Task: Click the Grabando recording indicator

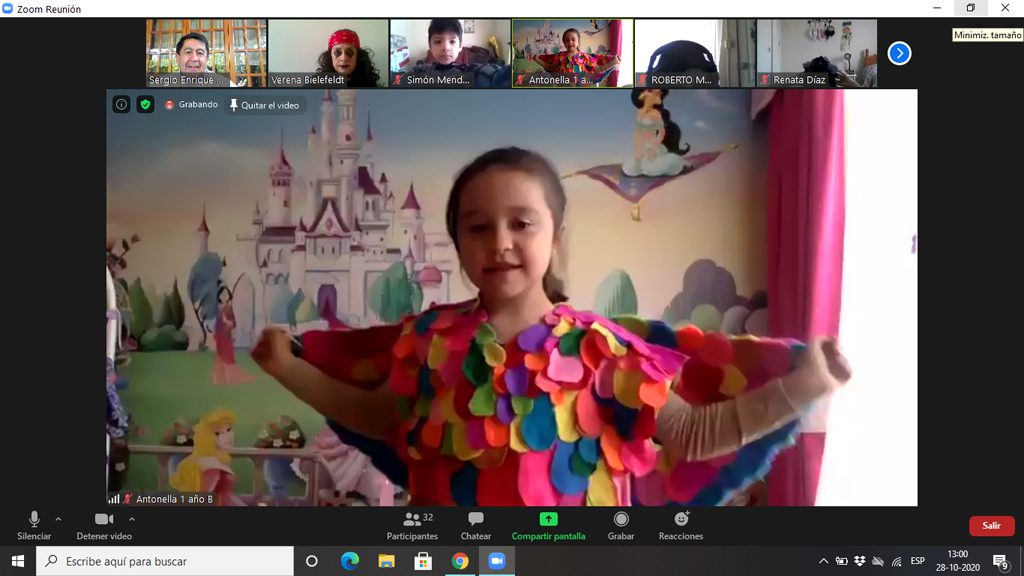Action: (x=191, y=104)
